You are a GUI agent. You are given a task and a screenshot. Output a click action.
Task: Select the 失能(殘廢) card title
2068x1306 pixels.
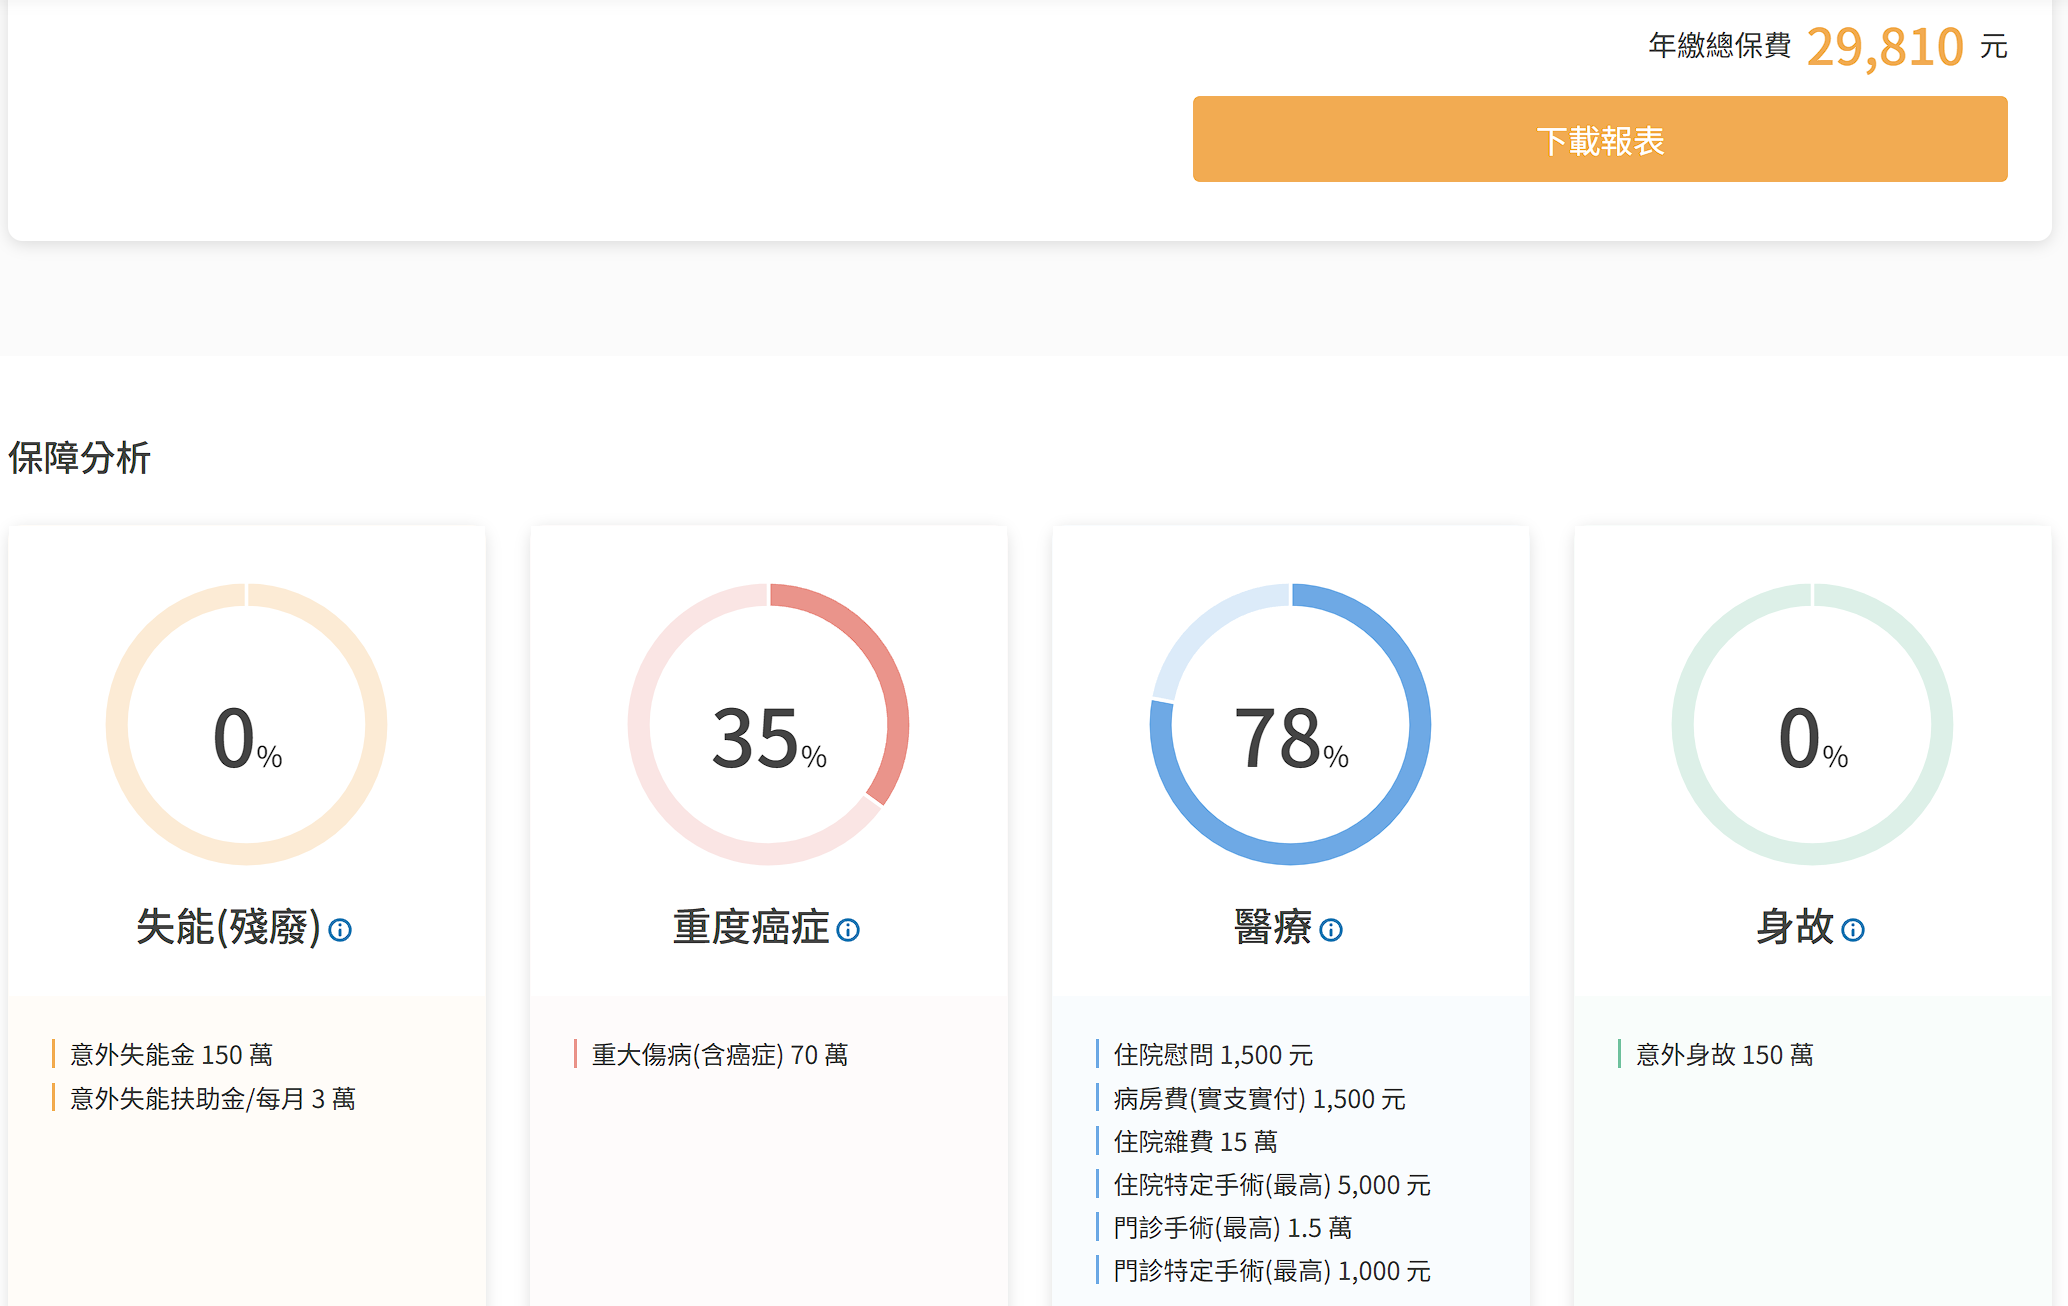[x=229, y=927]
